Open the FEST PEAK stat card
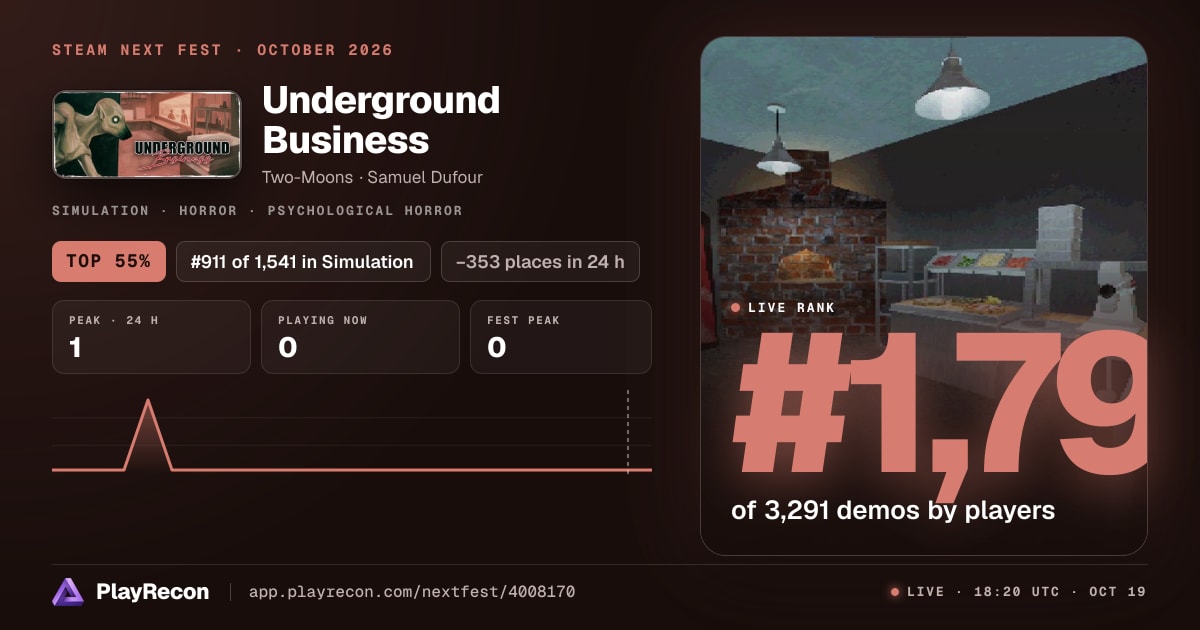 pos(561,337)
